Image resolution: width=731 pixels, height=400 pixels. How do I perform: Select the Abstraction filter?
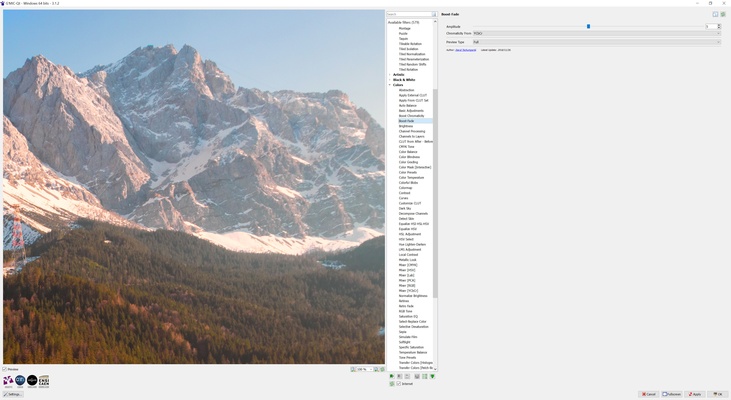[406, 90]
